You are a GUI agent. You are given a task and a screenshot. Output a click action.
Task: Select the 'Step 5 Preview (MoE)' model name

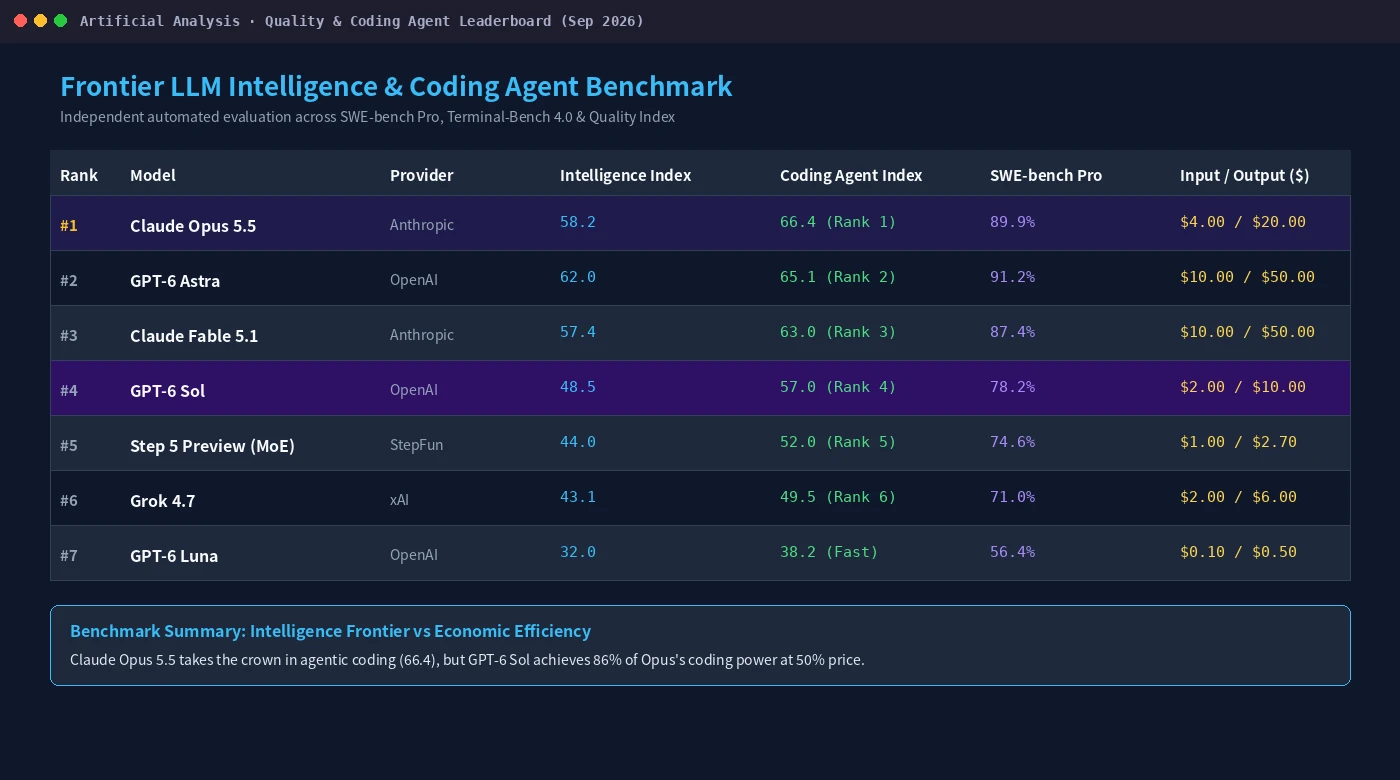(212, 446)
